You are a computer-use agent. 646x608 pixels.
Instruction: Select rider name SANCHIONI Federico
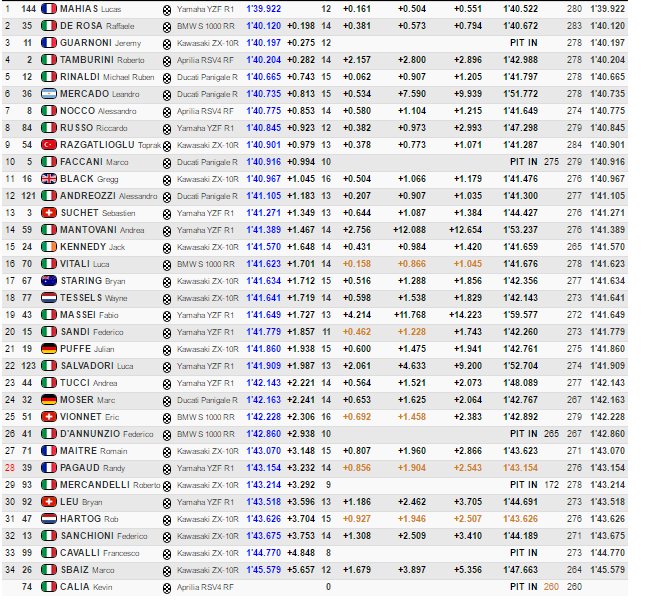[x=104, y=536]
